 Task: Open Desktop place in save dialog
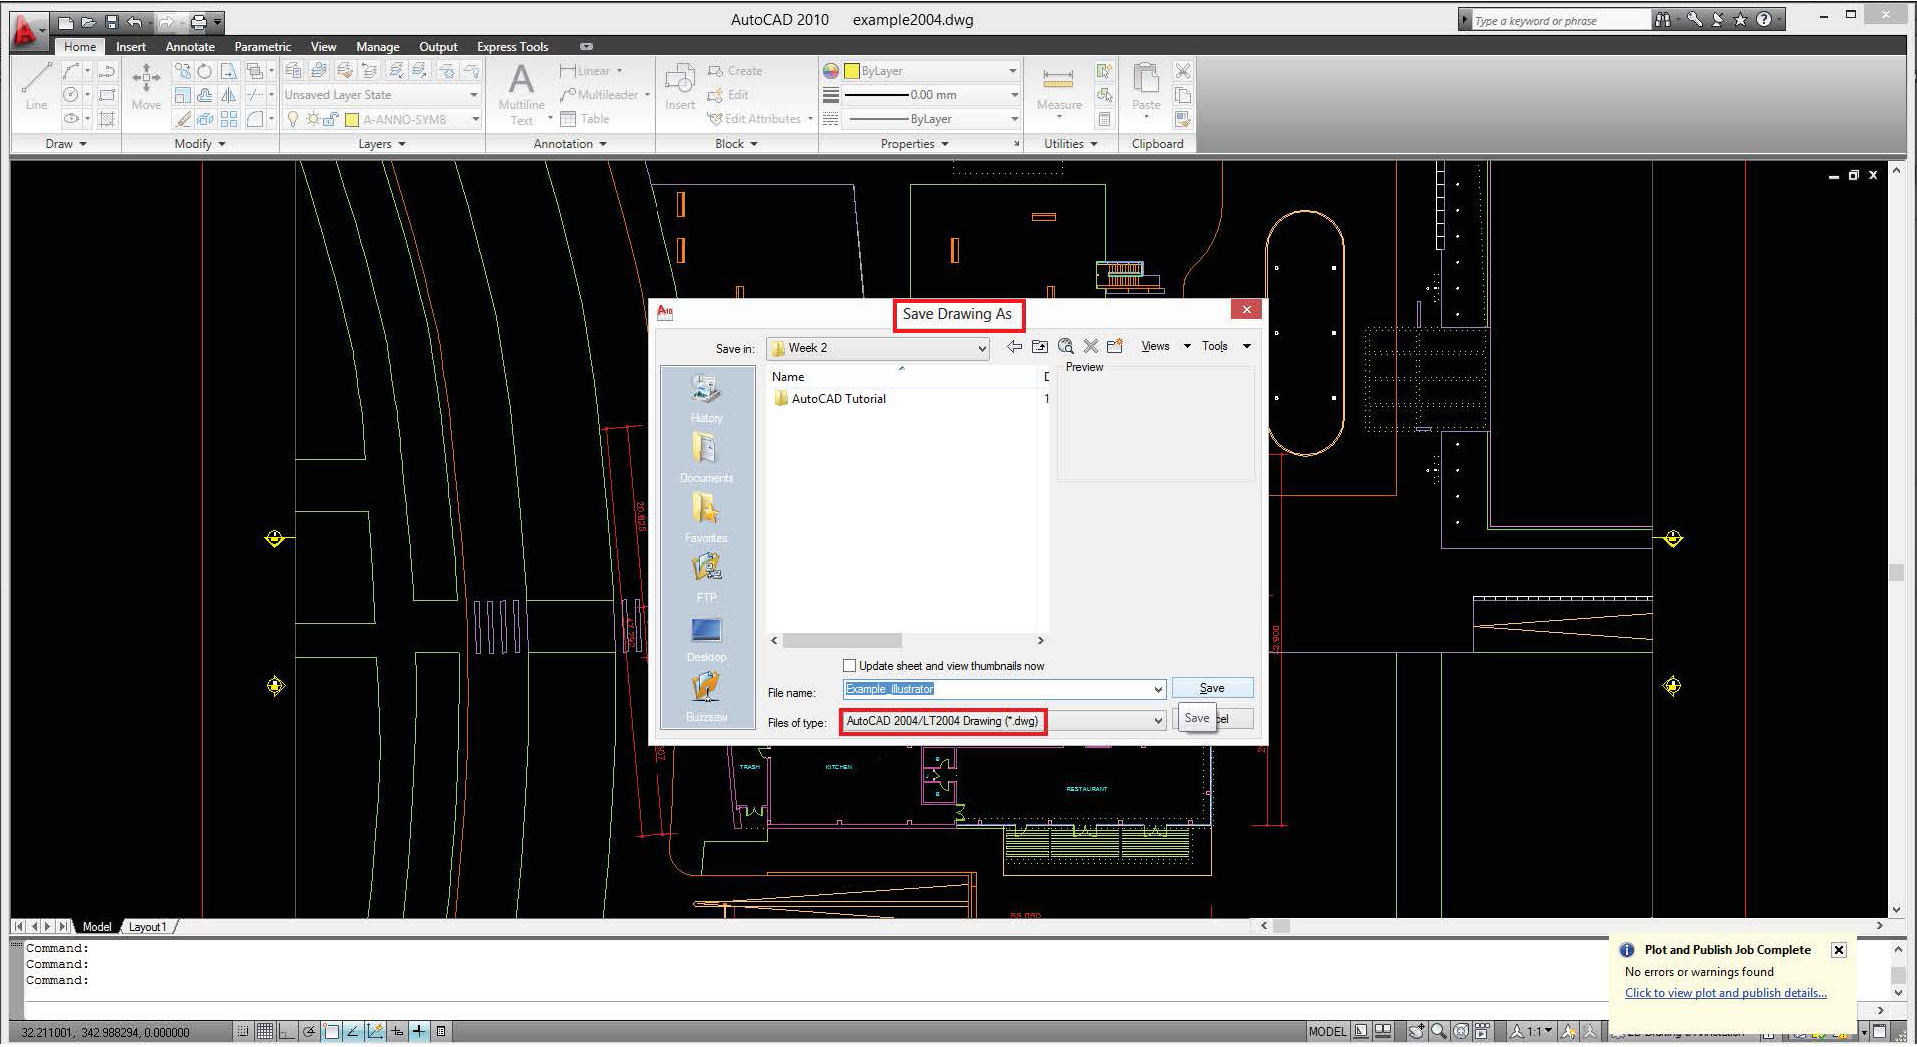pyautogui.click(x=706, y=638)
